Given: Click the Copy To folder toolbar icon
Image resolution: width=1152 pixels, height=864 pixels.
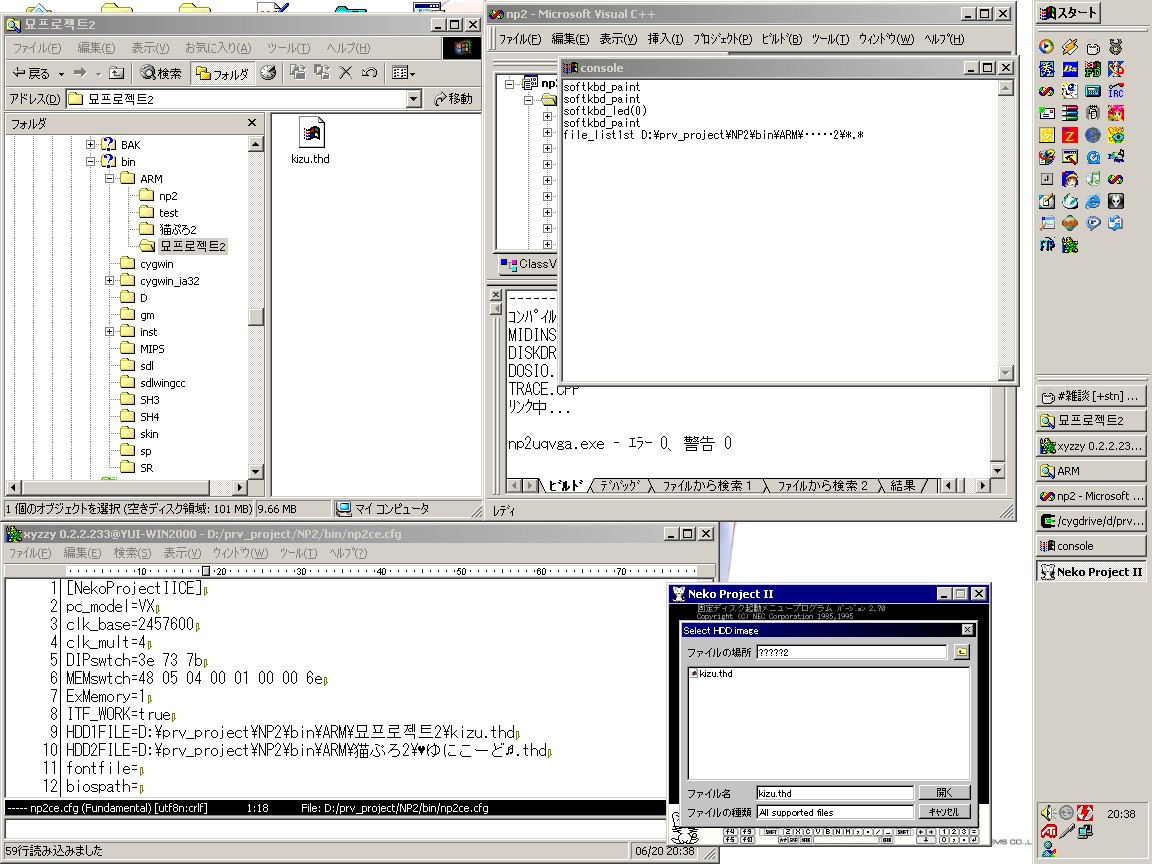Looking at the screenshot, I should tap(322, 72).
